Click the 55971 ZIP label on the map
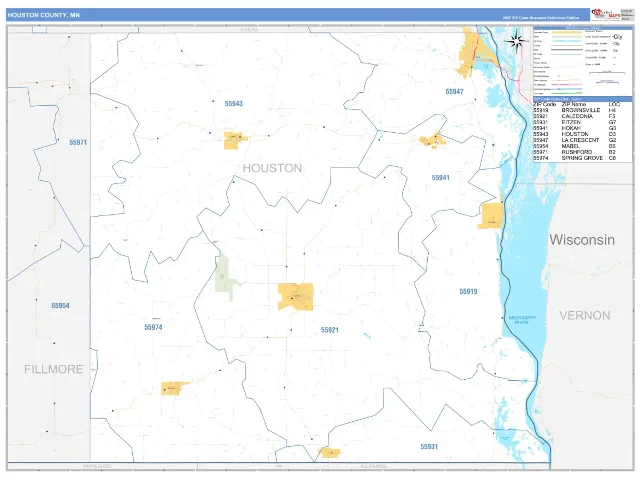Viewport: 640px width, 480px height. [78, 142]
